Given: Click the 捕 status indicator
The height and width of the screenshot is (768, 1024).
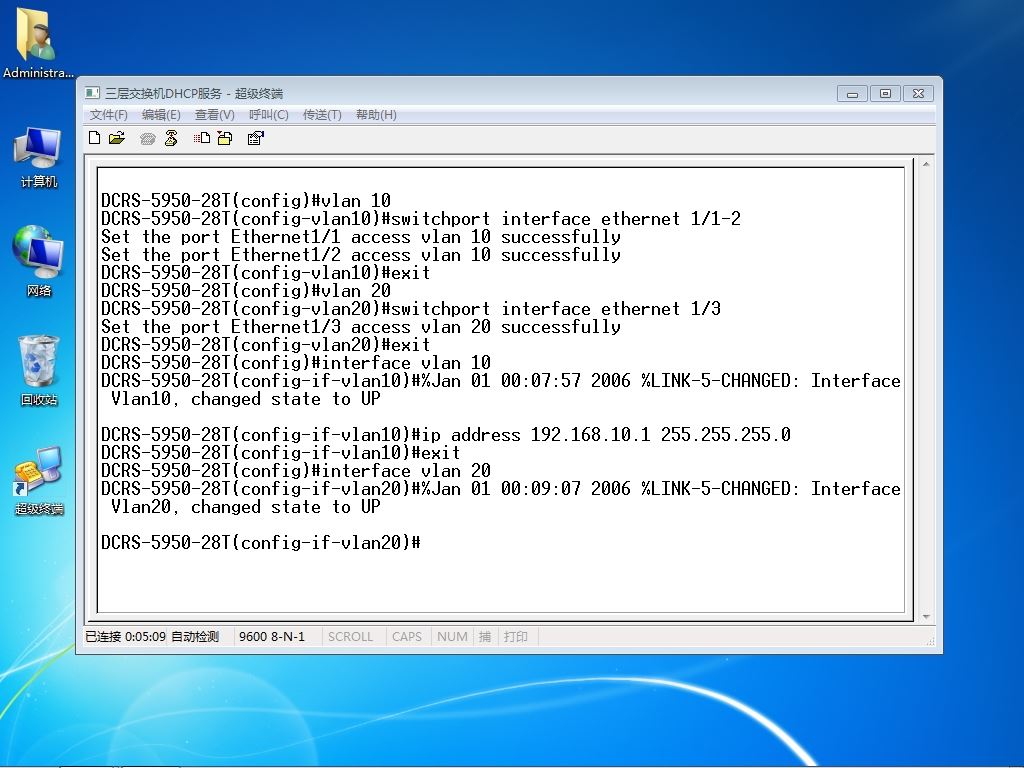Looking at the screenshot, I should point(485,637).
